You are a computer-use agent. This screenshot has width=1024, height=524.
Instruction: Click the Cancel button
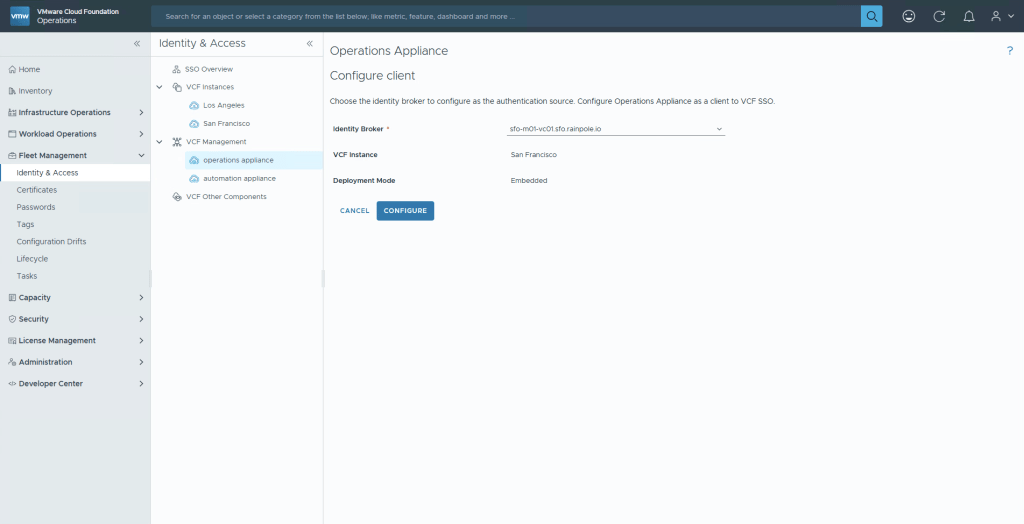(354, 211)
